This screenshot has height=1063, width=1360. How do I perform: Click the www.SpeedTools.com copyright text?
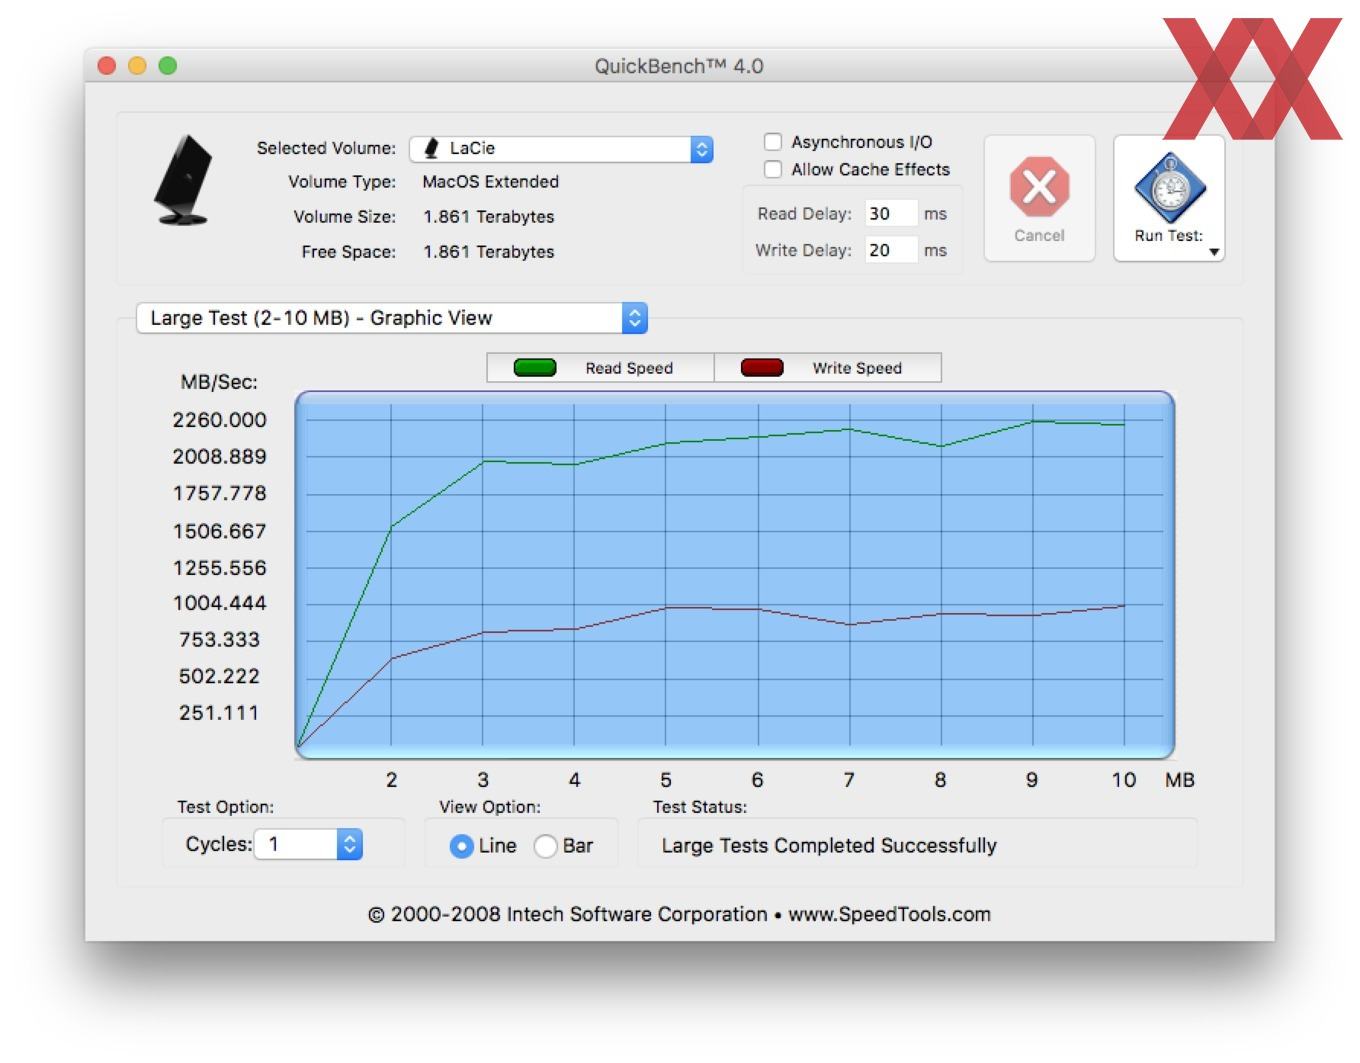(889, 914)
